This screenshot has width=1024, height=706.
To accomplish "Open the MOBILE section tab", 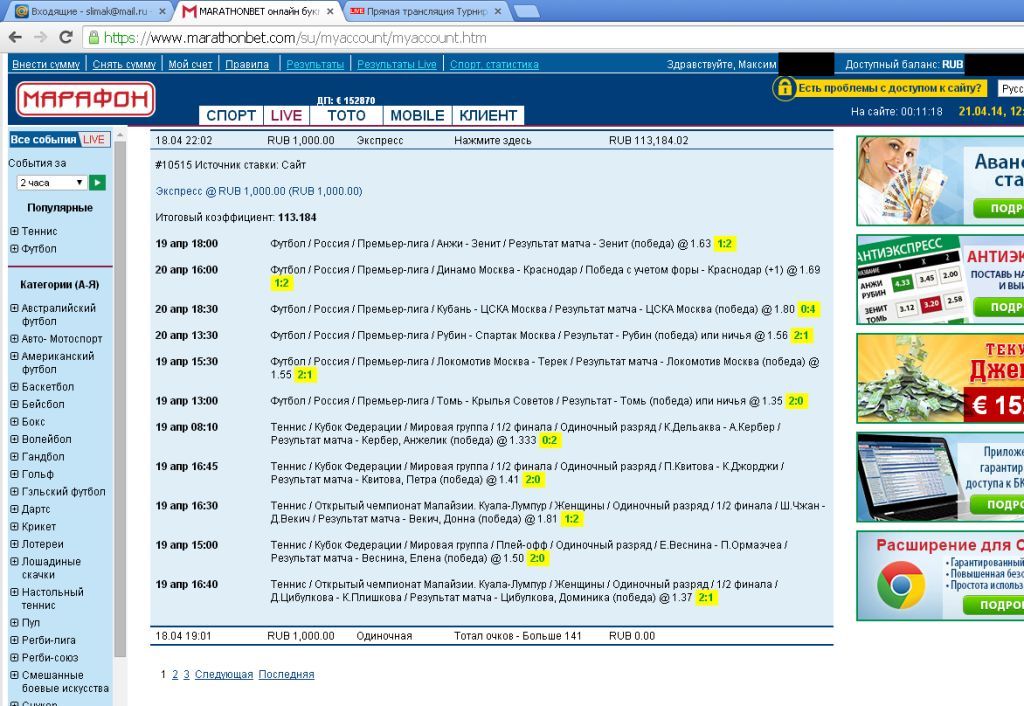I will tap(417, 116).
